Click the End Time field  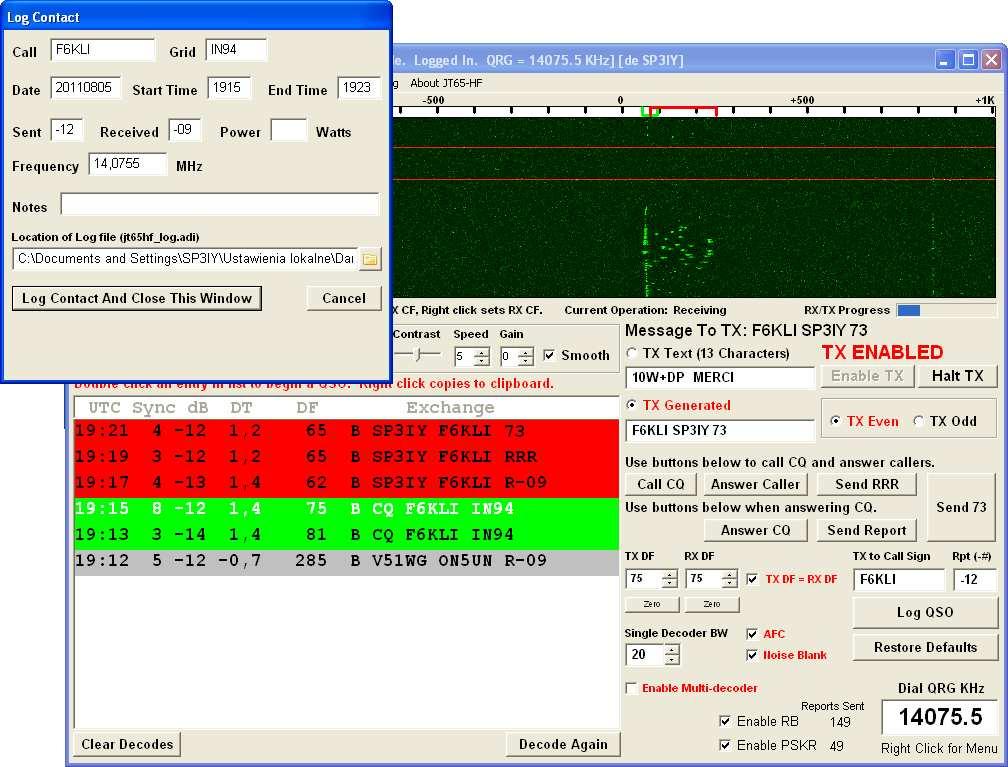pos(359,88)
